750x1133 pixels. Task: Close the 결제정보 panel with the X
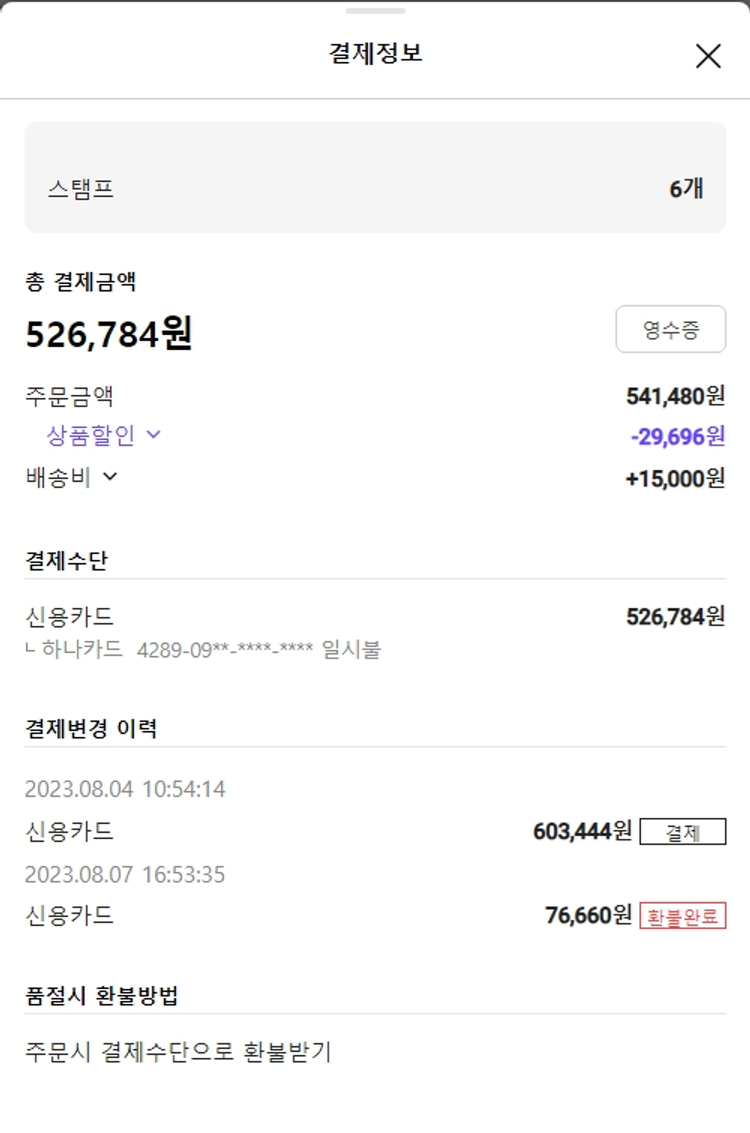(708, 56)
